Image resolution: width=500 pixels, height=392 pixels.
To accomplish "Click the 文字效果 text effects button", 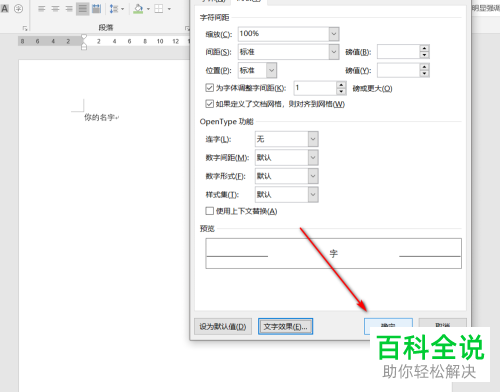I will click(285, 327).
